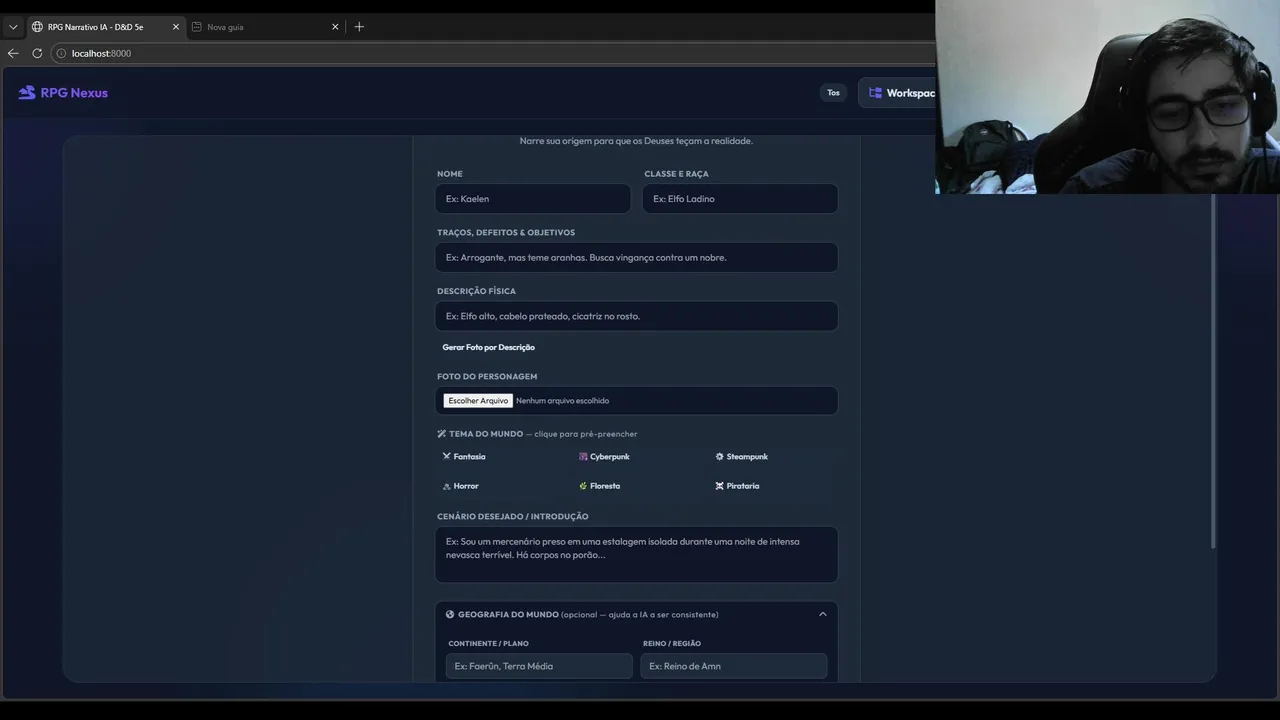The image size is (1280, 720).
Task: Reload the page with the refresh icon
Action: click(37, 53)
